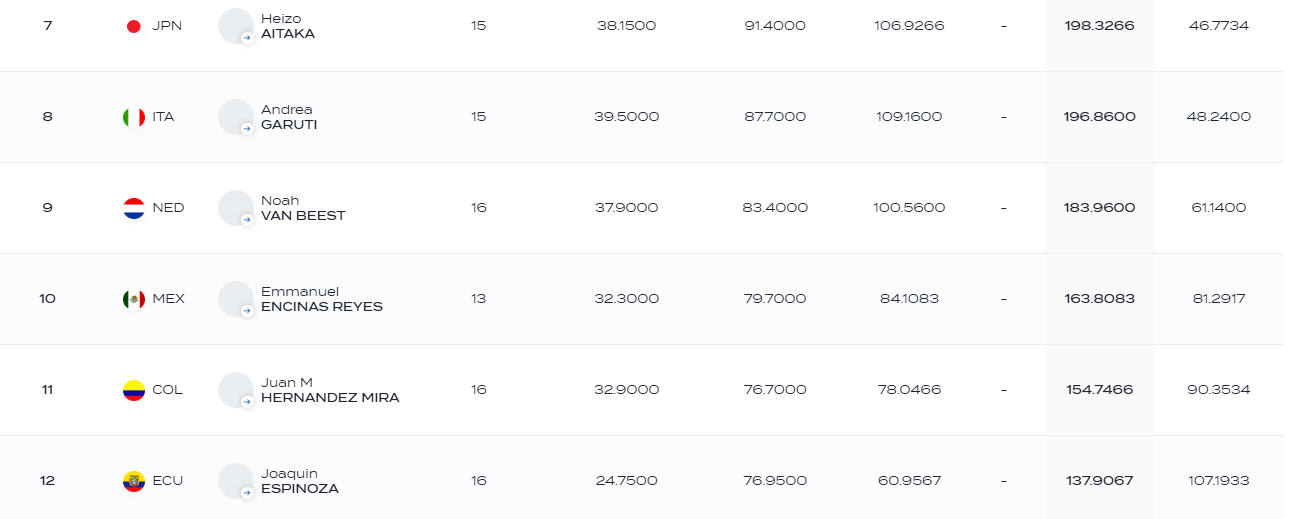Click Noah Van Beest's avatar arrow icon
This screenshot has width=1312, height=519.
click(247, 219)
